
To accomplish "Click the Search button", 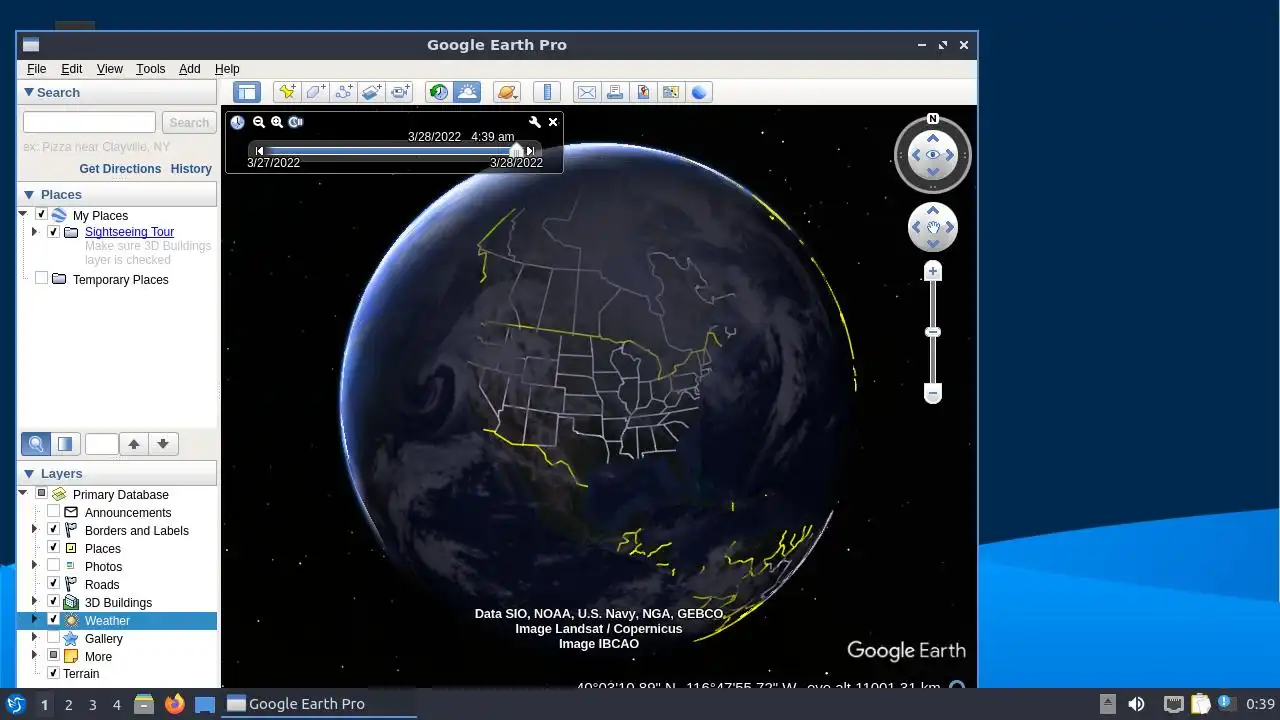I will pos(189,122).
